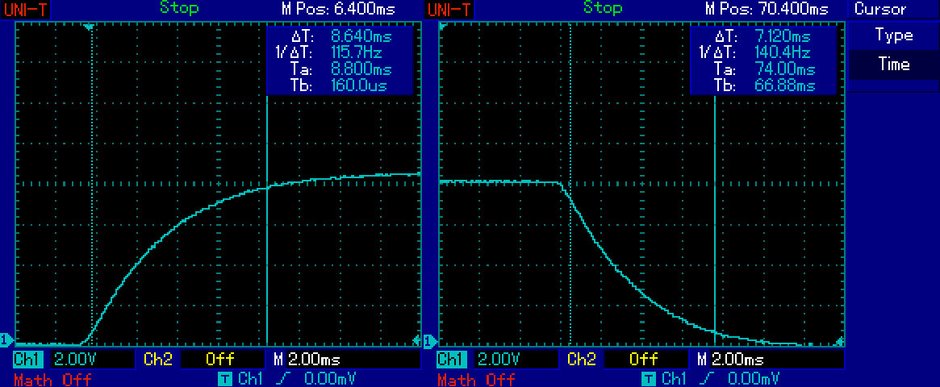Screen dimensions: 940x387
Task: Click the left trigger position marker at top
Action: (89, 27)
